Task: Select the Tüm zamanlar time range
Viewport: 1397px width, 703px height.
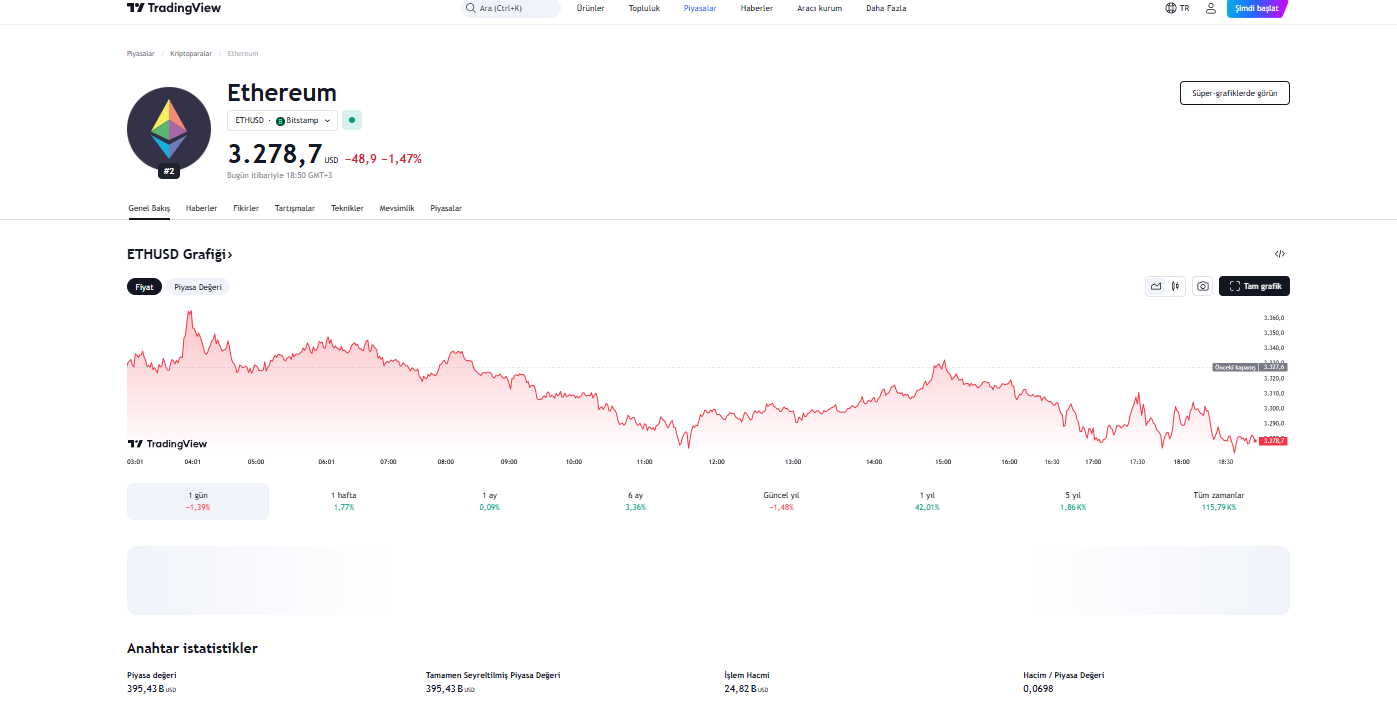Action: pos(1219,501)
